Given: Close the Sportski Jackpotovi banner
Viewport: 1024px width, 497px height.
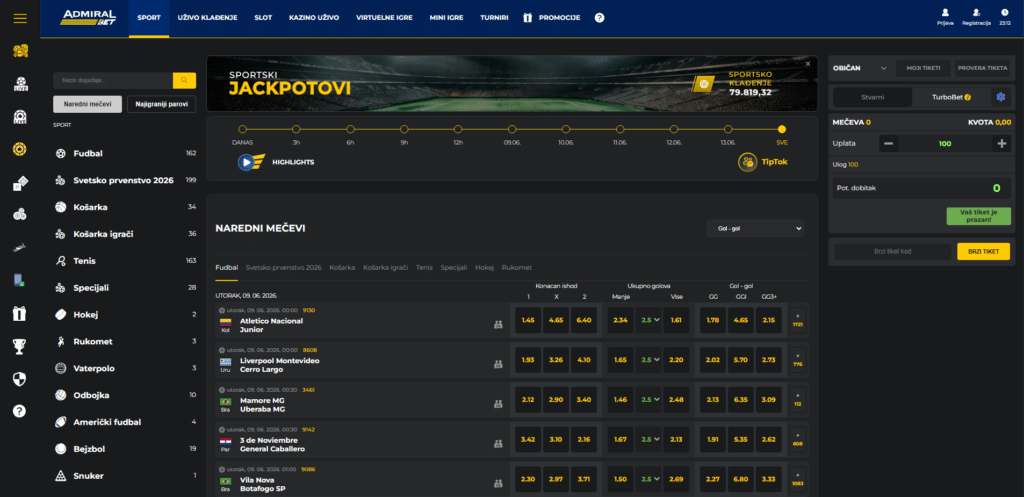Looking at the screenshot, I should [x=808, y=63].
